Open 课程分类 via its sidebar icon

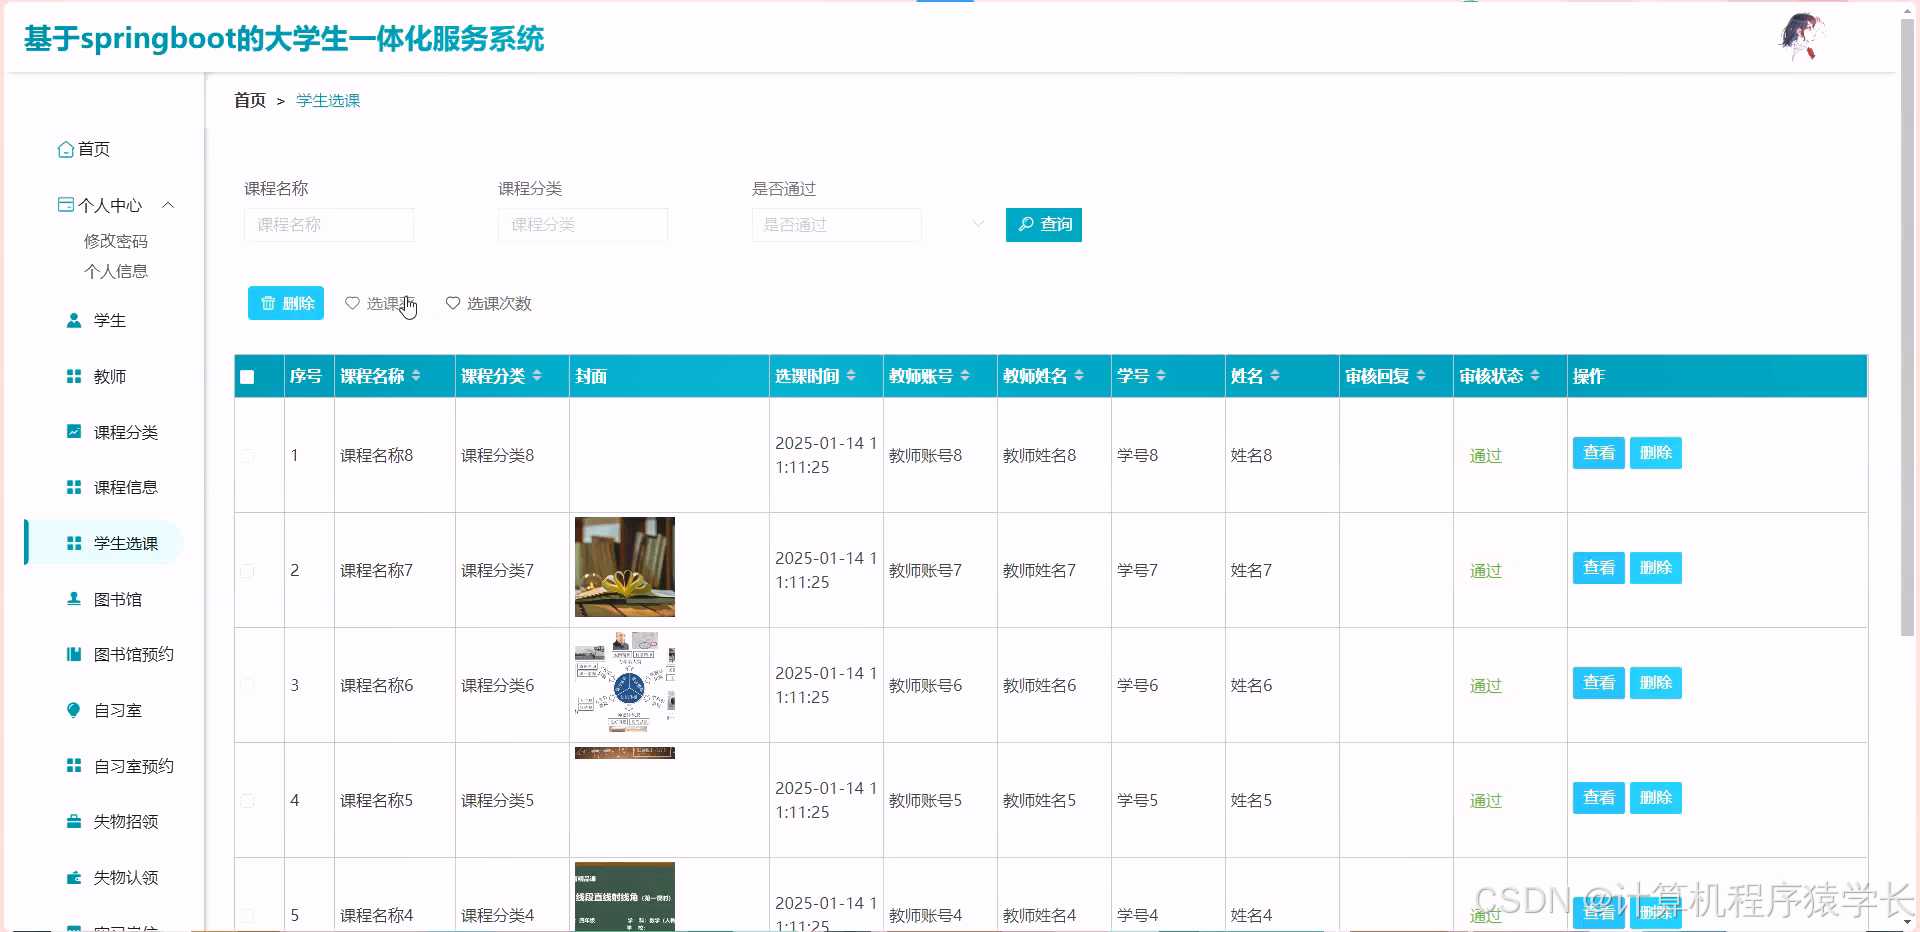(x=72, y=431)
